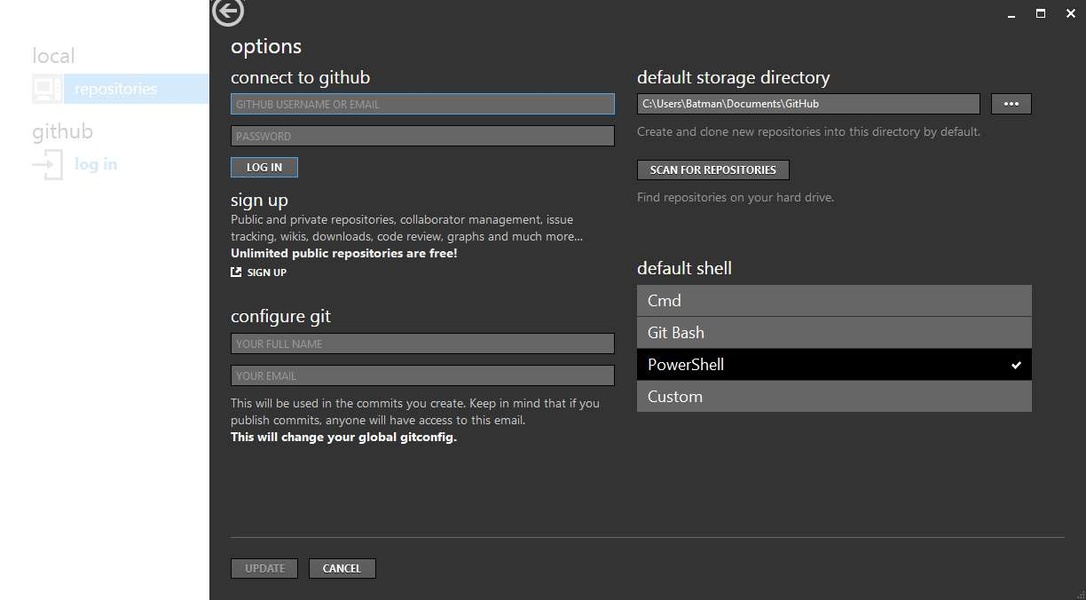Click into the PASSWORD field
Image resolution: width=1086 pixels, height=600 pixels.
tap(422, 136)
